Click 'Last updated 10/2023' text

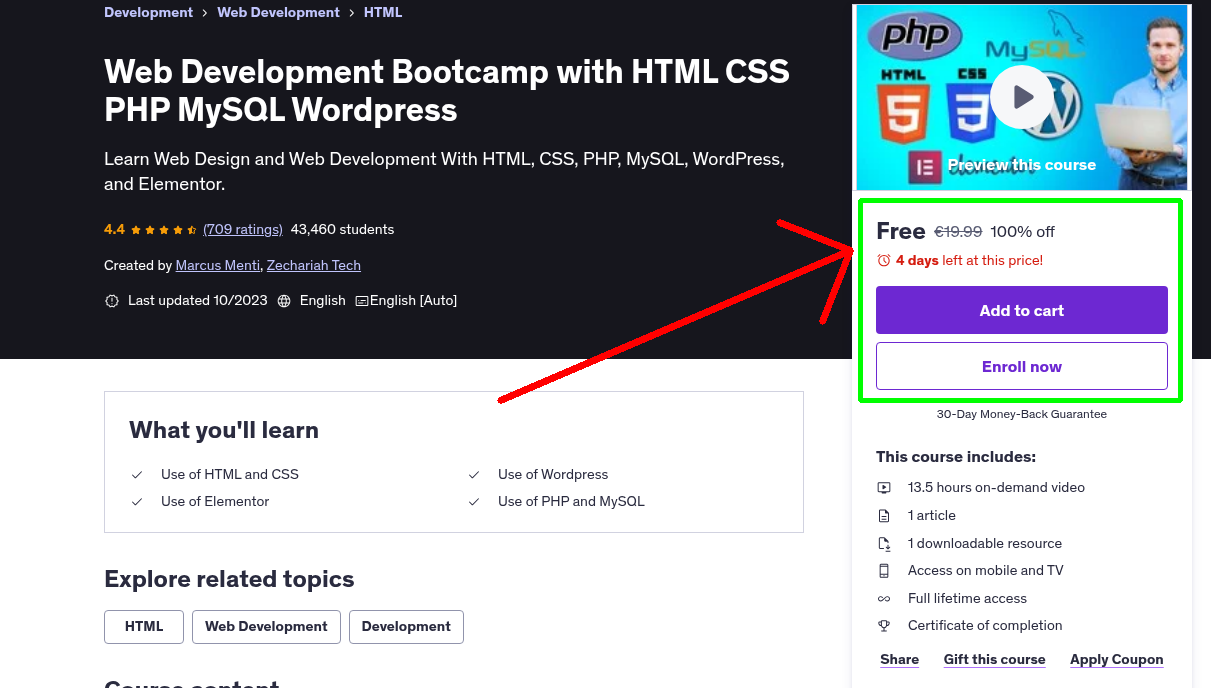click(198, 301)
